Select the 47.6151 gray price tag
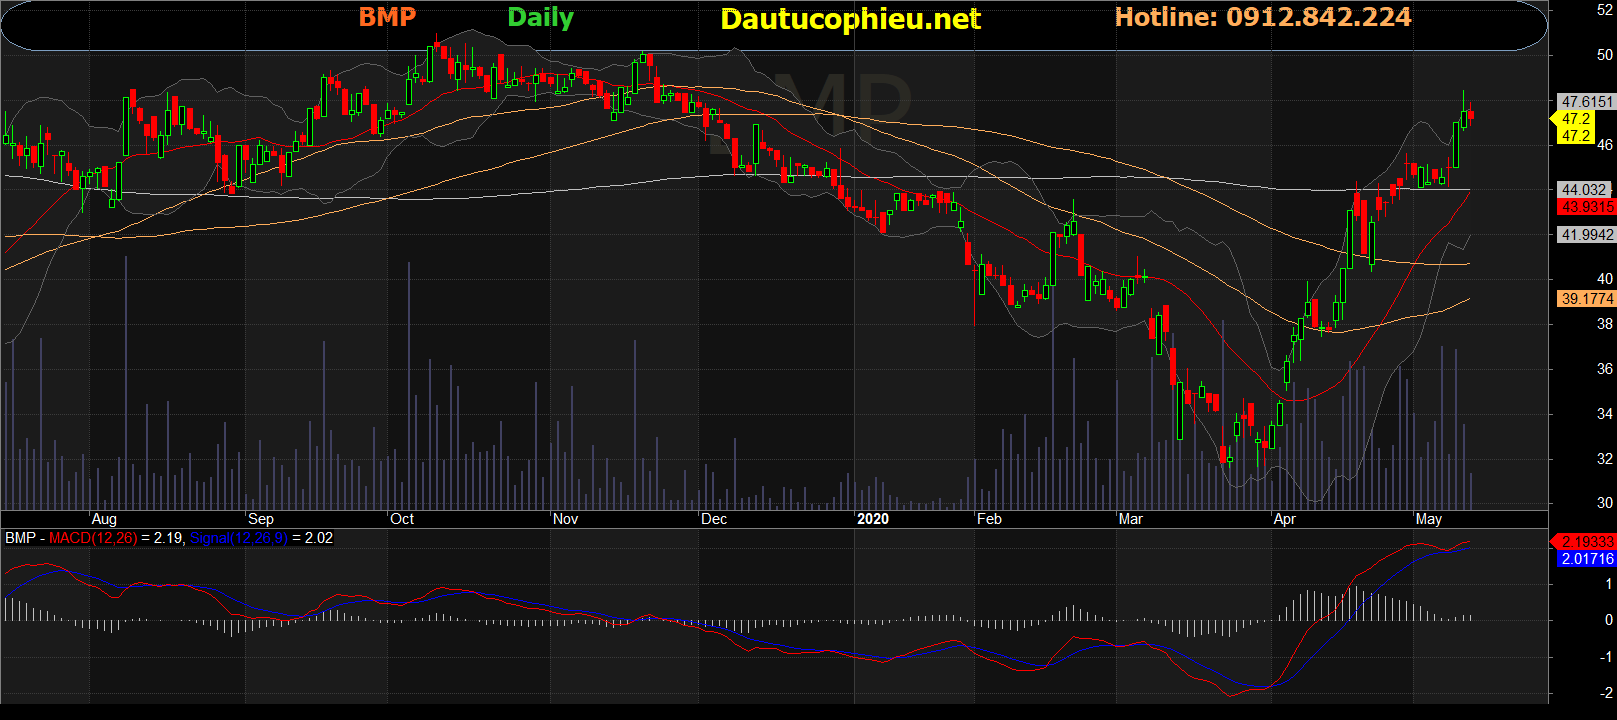 (1586, 102)
